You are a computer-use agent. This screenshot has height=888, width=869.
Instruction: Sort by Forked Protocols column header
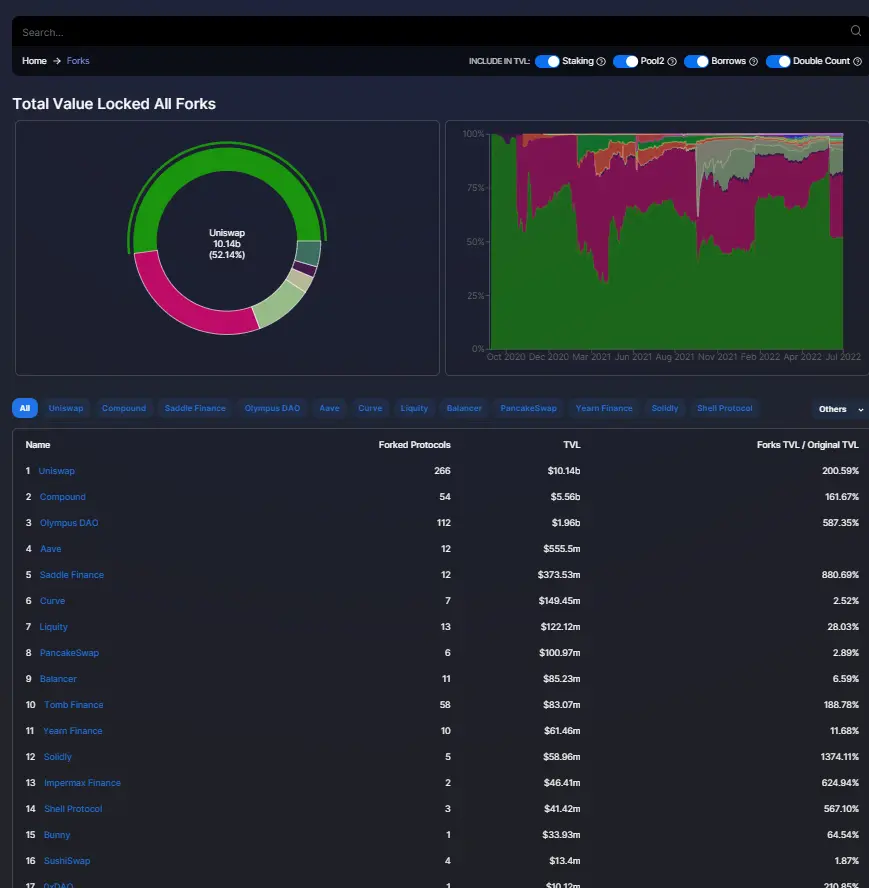coord(414,445)
